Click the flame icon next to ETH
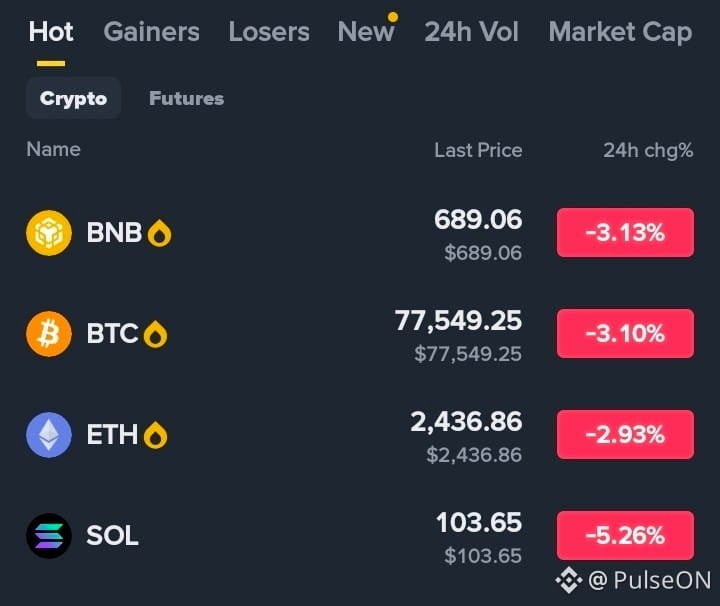This screenshot has width=720, height=606. click(155, 435)
